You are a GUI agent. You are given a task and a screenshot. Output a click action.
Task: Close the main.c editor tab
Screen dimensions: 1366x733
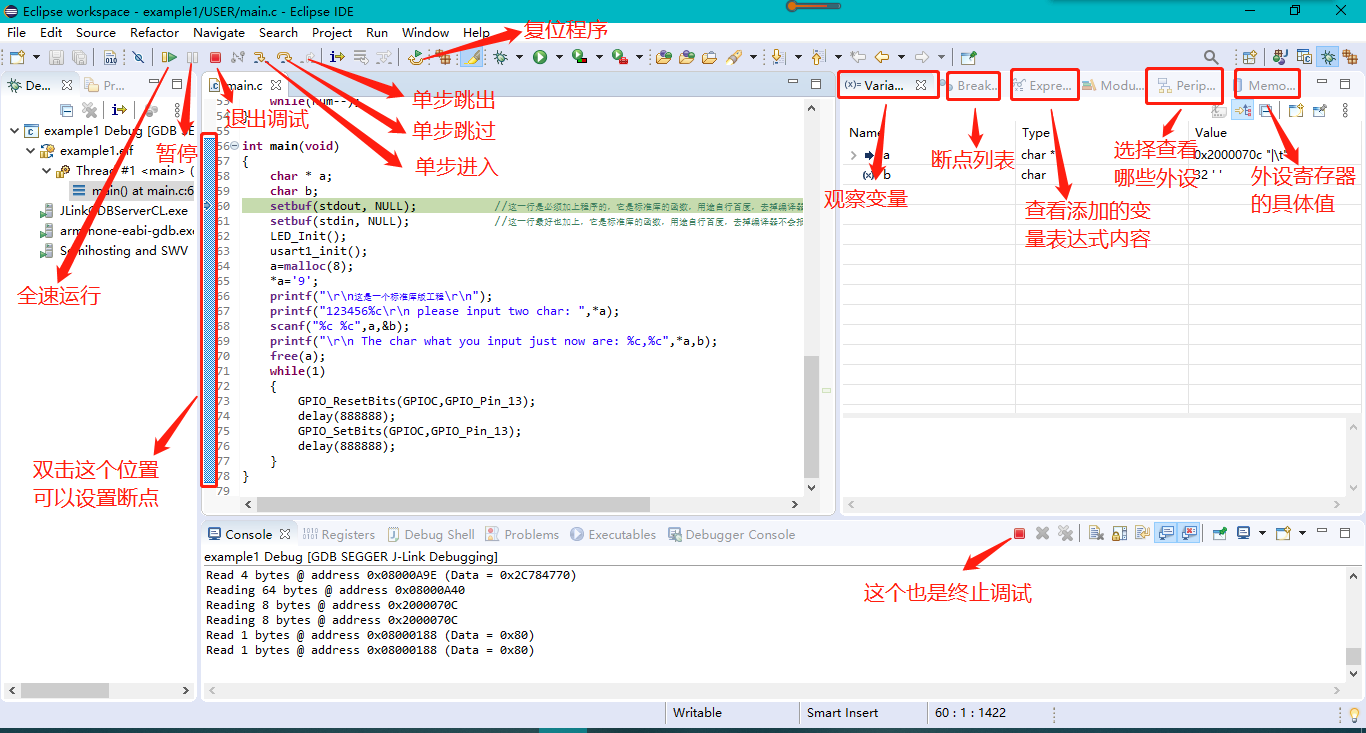pos(275,85)
